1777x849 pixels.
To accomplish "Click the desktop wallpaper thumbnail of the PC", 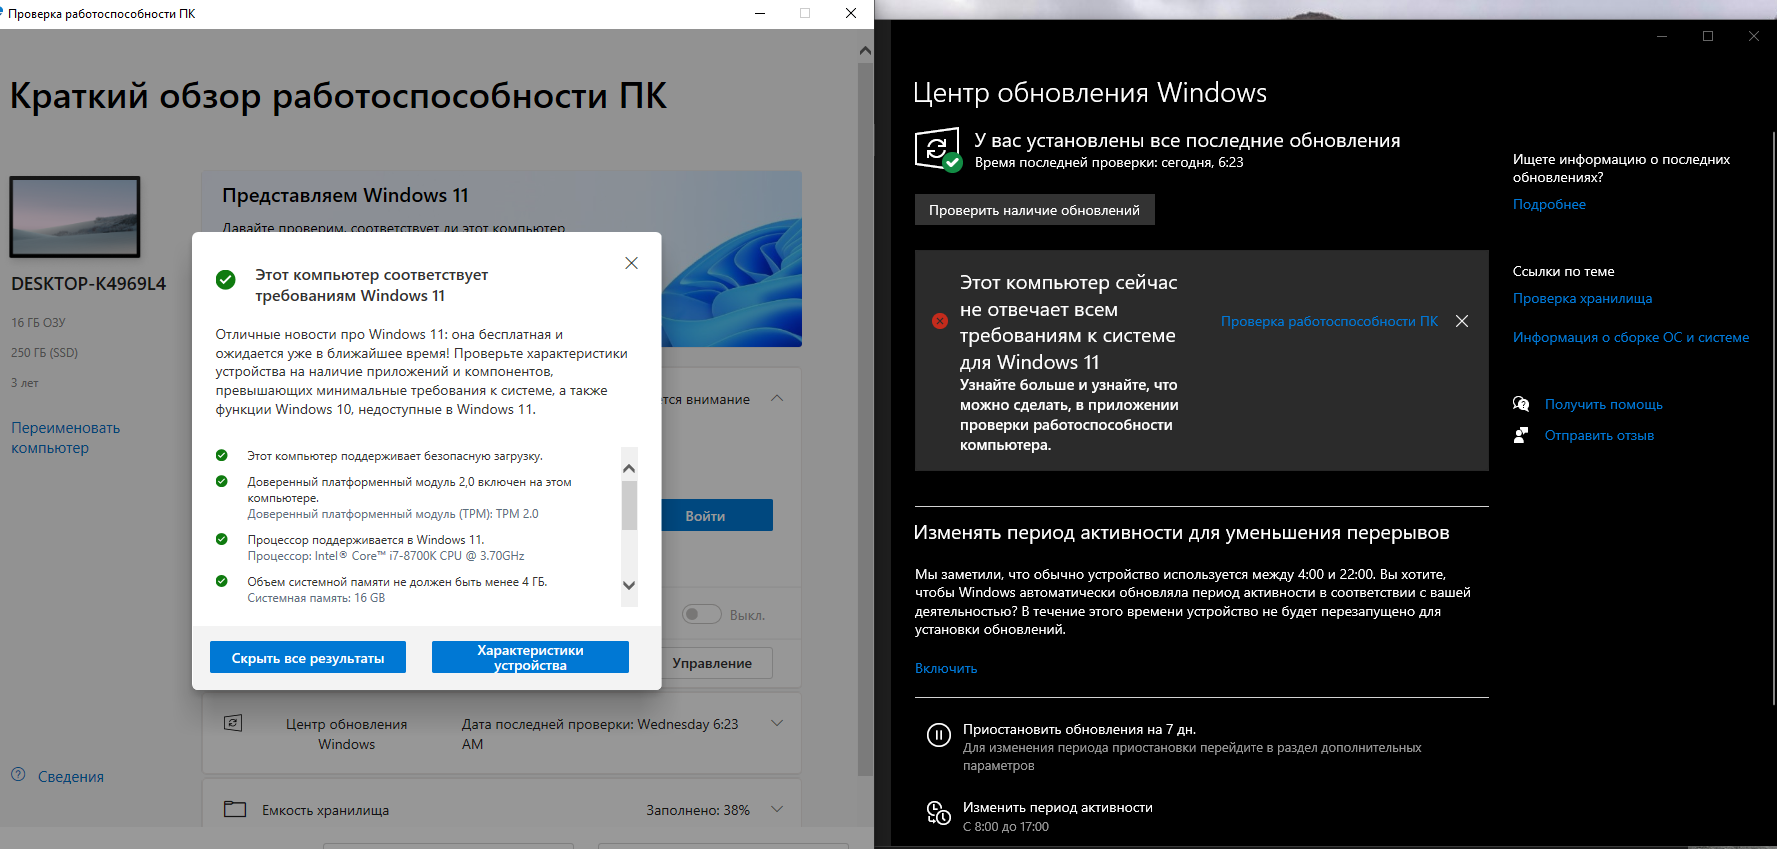I will [75, 217].
